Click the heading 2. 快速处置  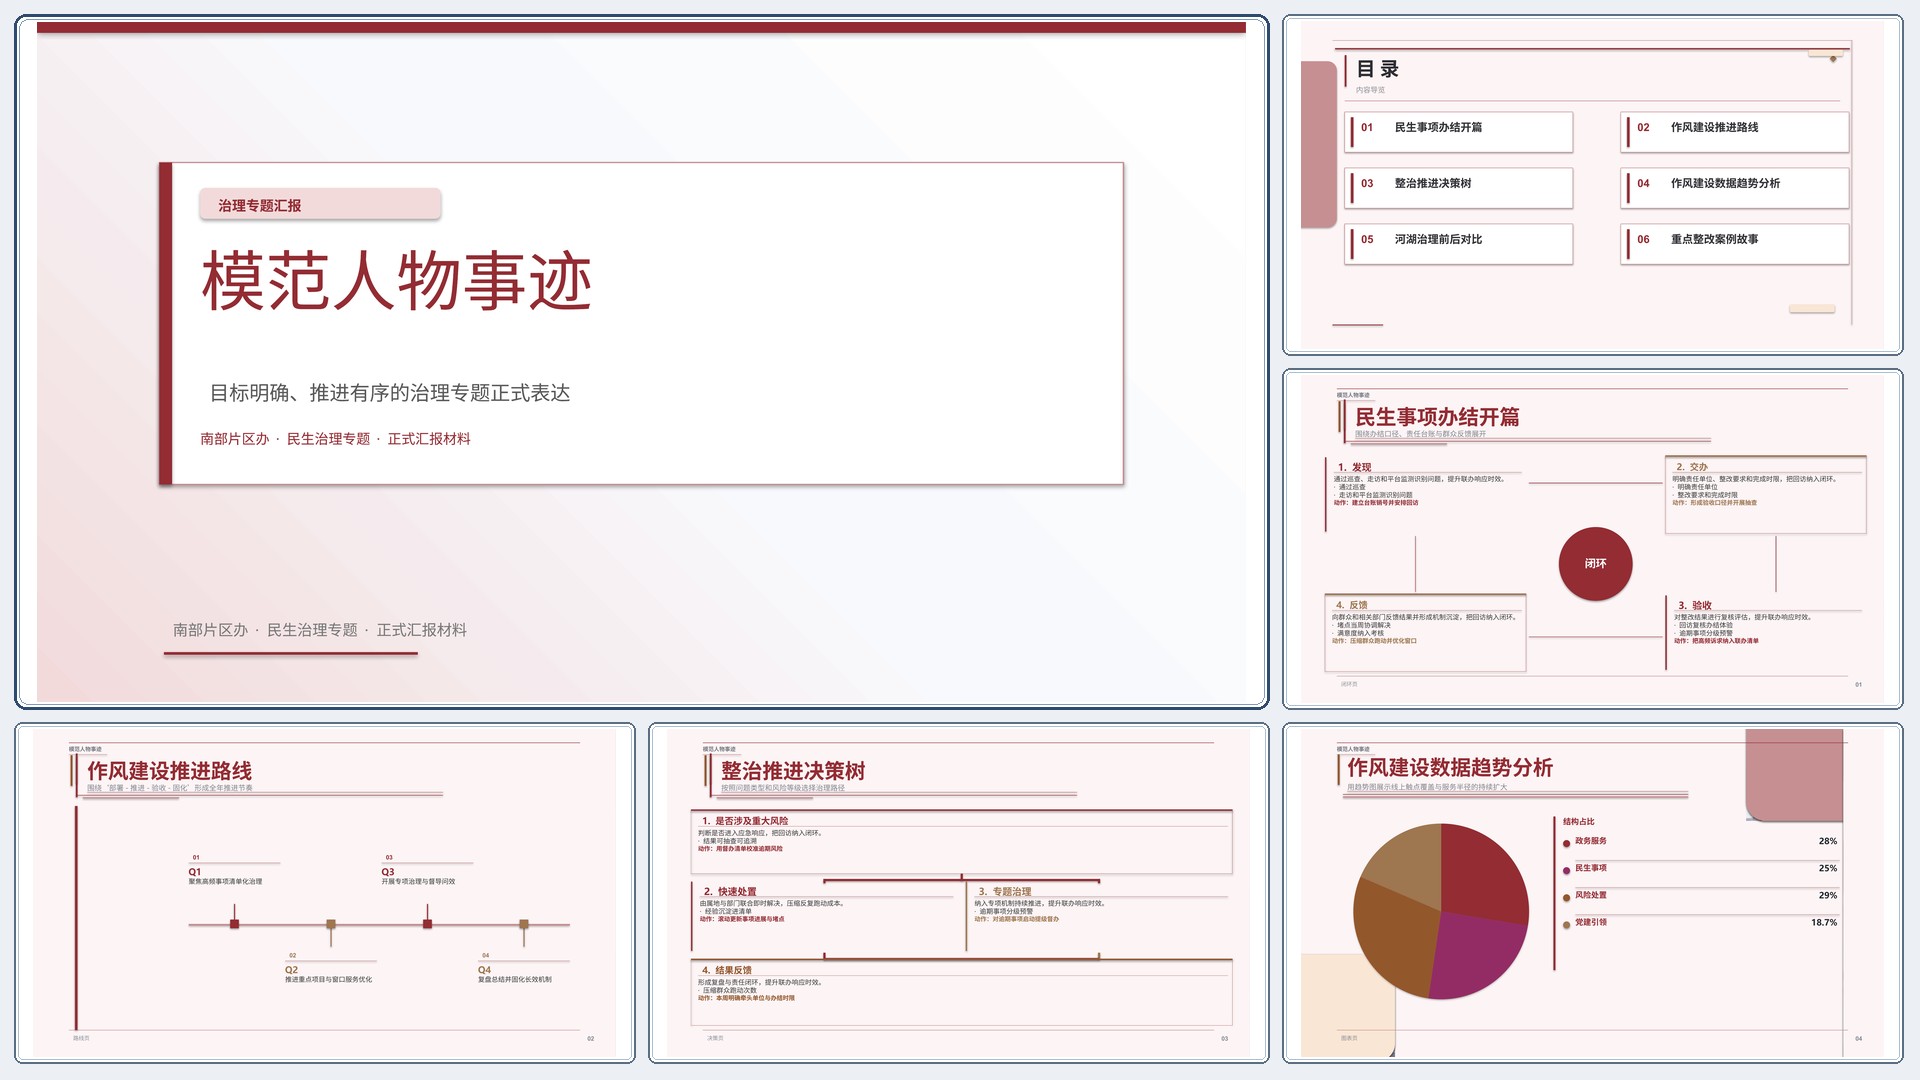730,892
